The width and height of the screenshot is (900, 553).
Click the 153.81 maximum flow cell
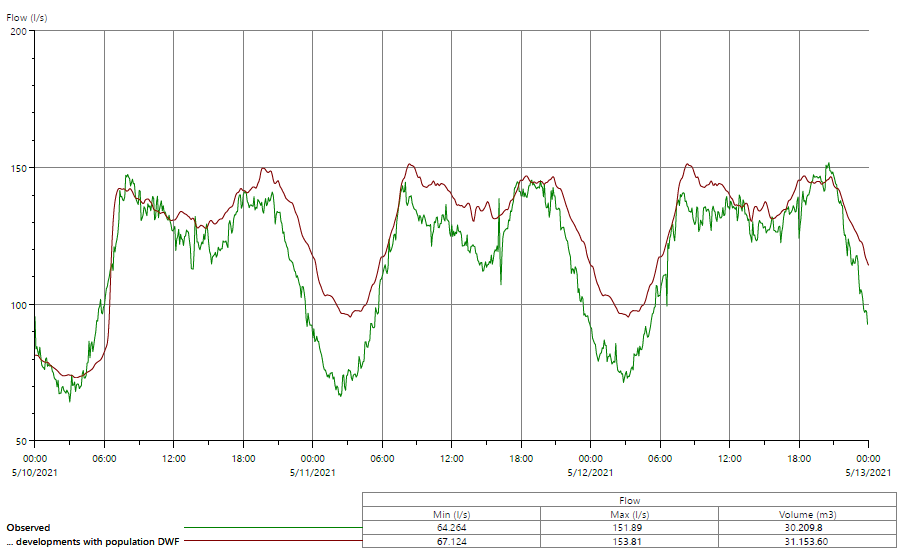pyautogui.click(x=629, y=541)
